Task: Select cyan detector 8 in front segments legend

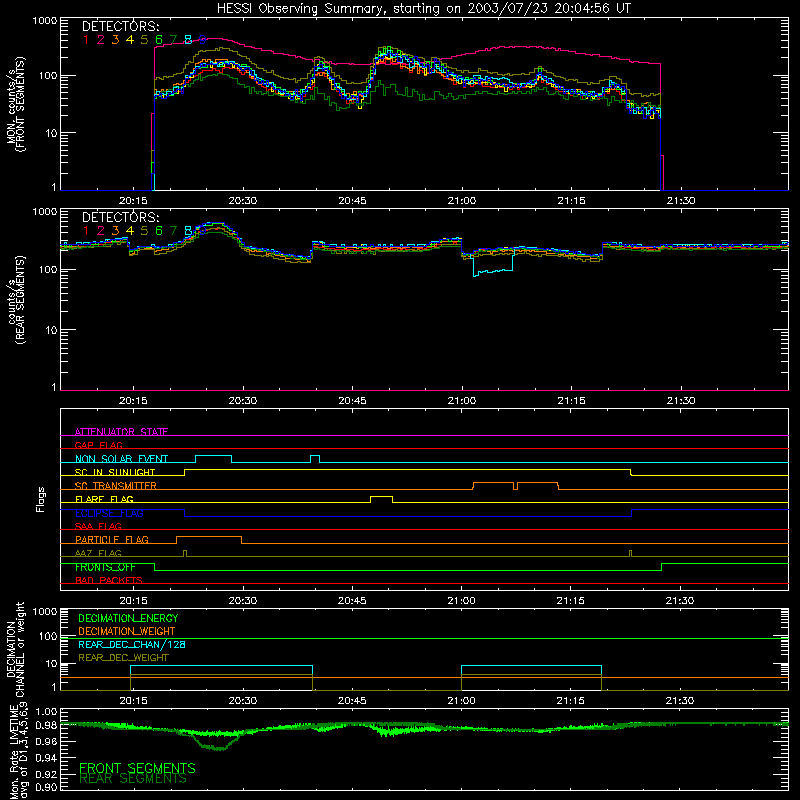Action: 188,40
